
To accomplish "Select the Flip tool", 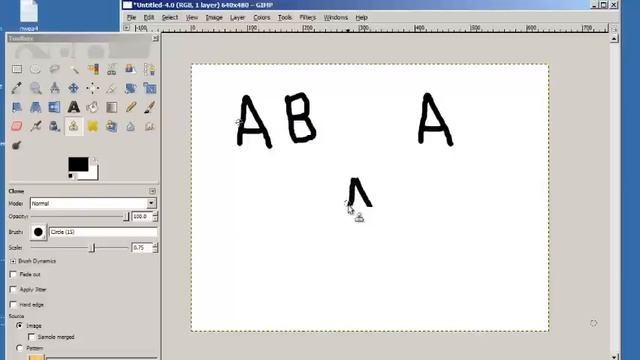I will pos(54,107).
